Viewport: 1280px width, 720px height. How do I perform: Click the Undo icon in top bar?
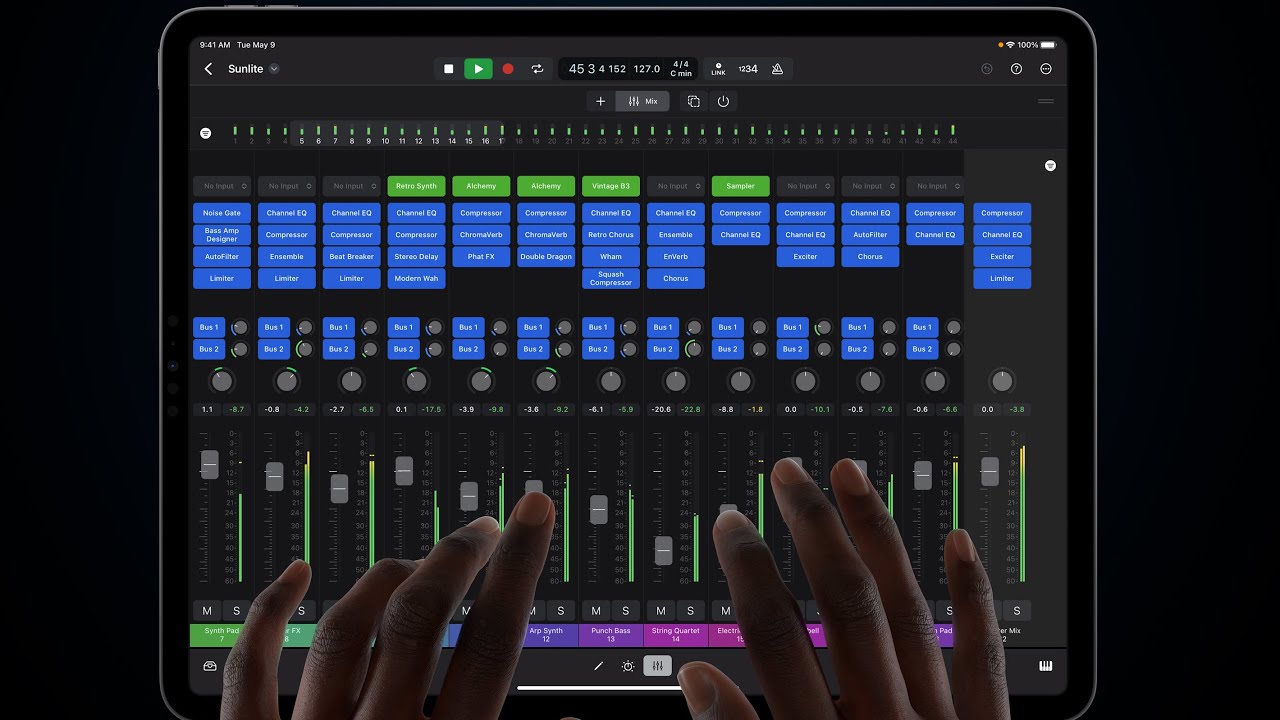click(987, 69)
